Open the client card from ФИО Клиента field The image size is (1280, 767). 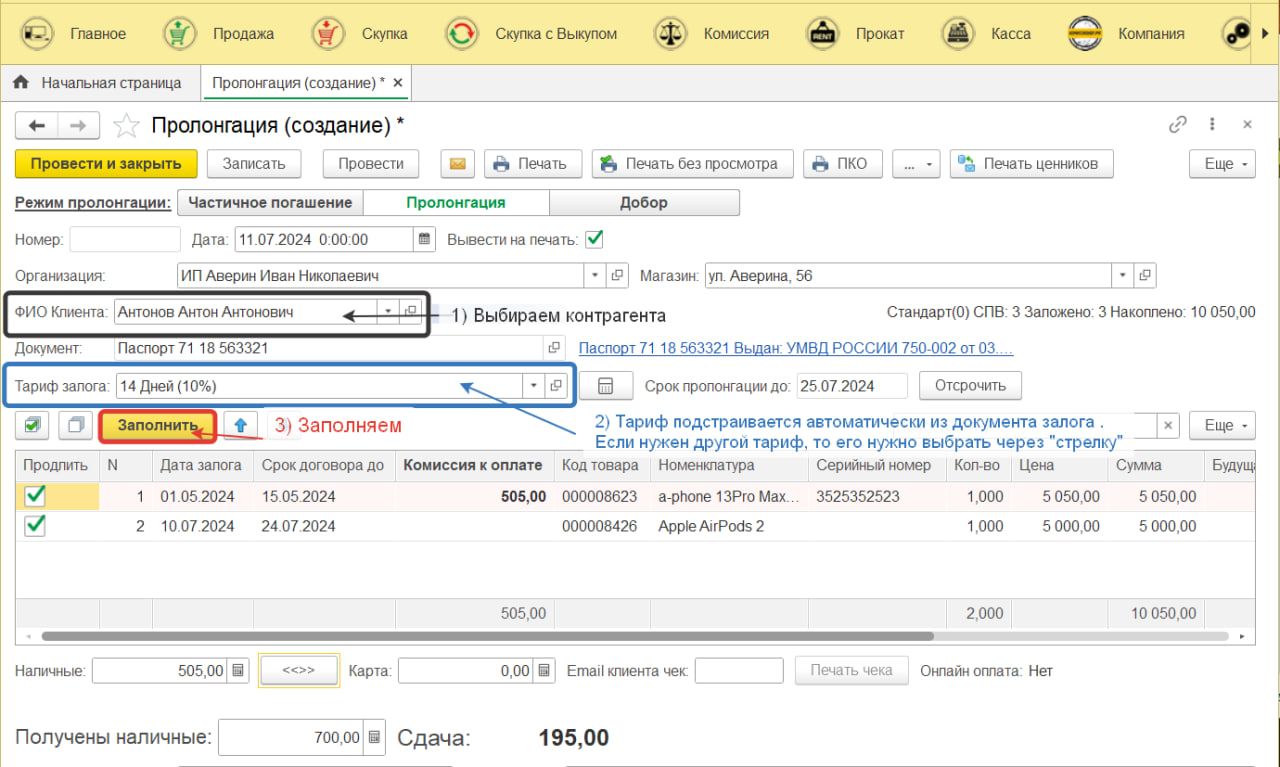(x=410, y=312)
